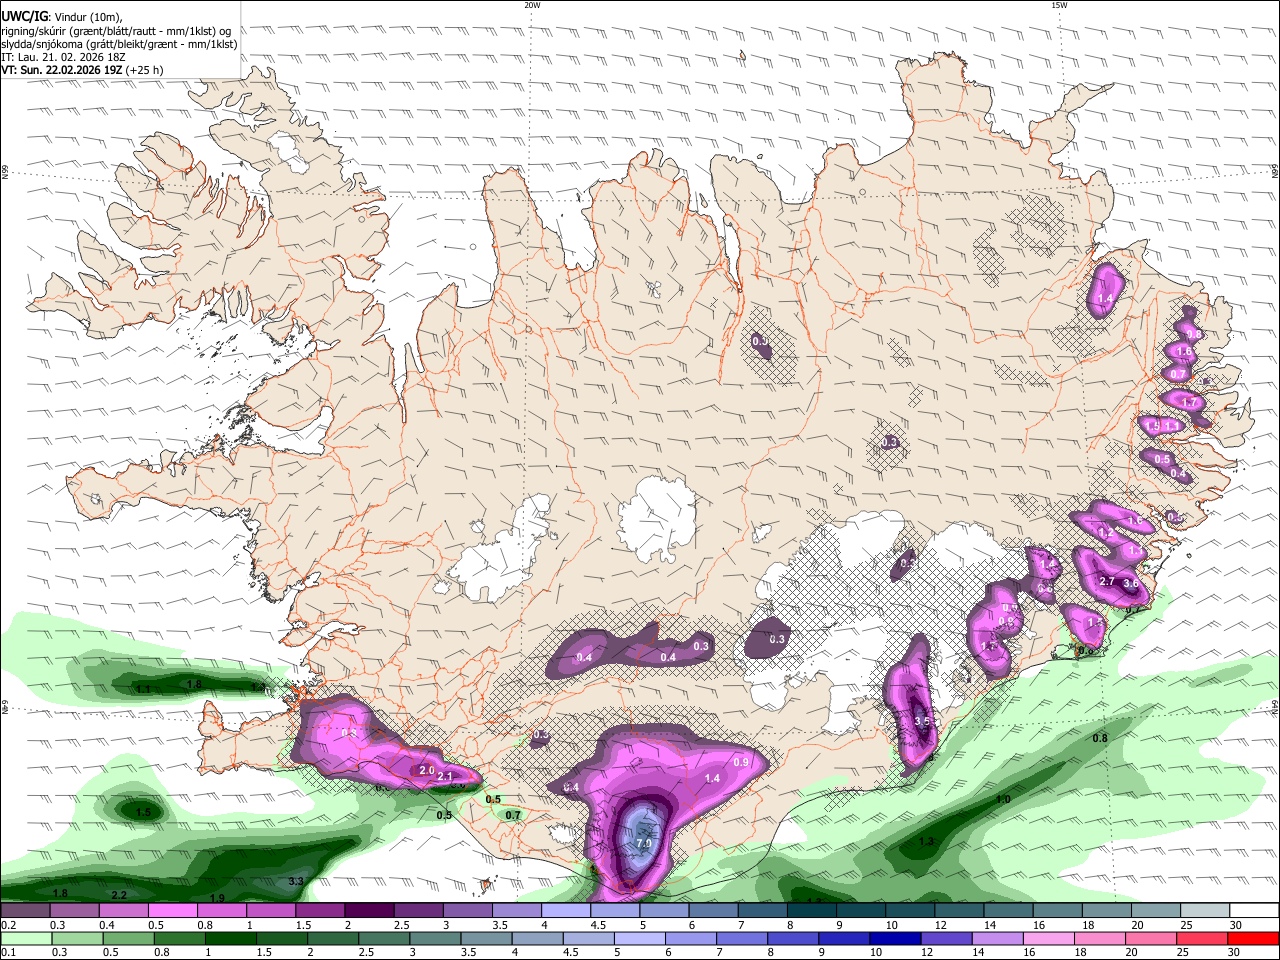Select the white 30 swatch in the upper legend
This screenshot has height=960, width=1280.
coord(1254,911)
